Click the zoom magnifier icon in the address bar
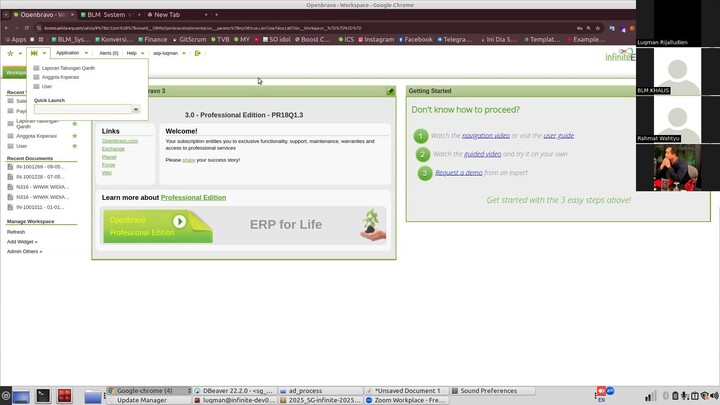Viewport: 720px width, 405px height. (x=589, y=28)
